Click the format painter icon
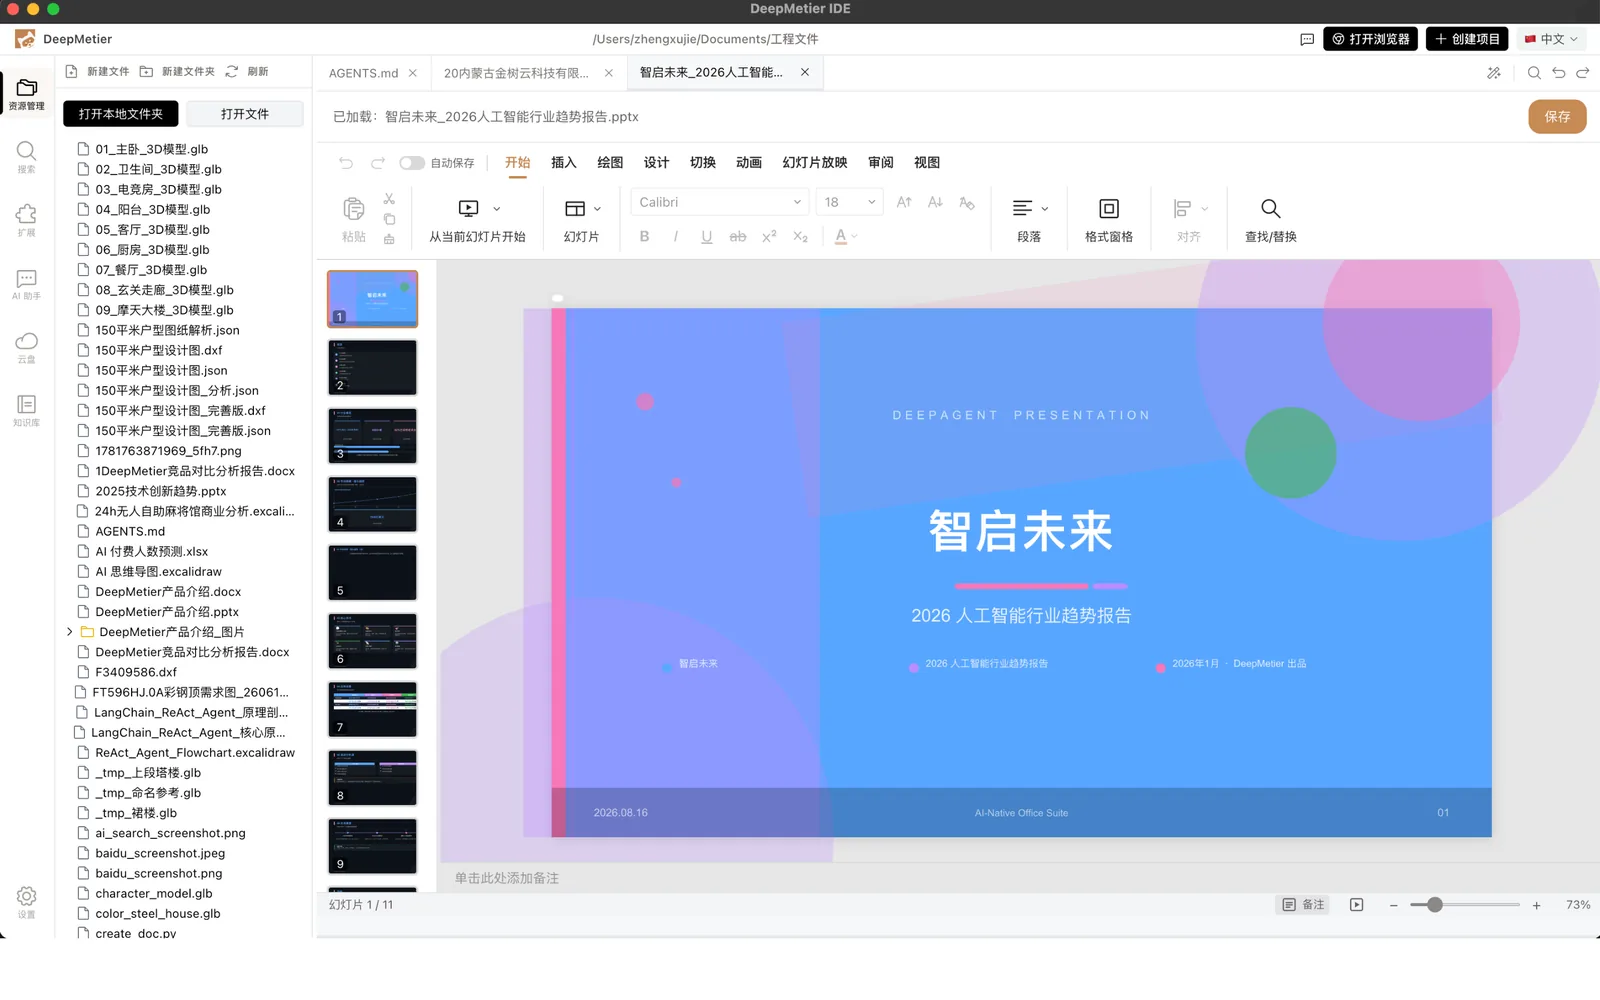Image resolution: width=1600 pixels, height=1000 pixels. (x=389, y=239)
